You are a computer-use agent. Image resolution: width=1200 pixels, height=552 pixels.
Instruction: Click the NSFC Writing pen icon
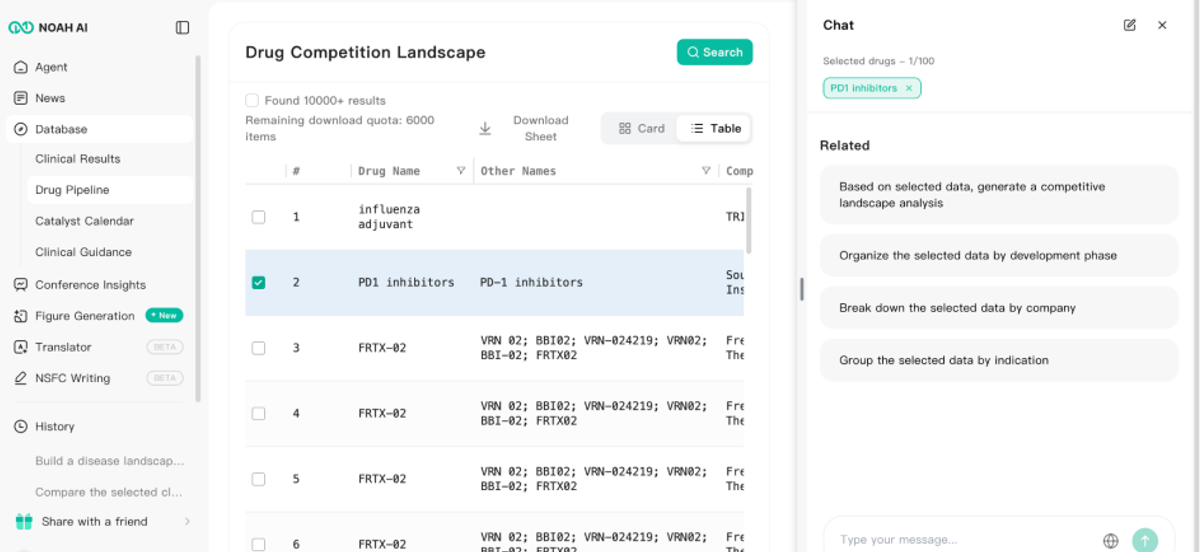tap(21, 378)
